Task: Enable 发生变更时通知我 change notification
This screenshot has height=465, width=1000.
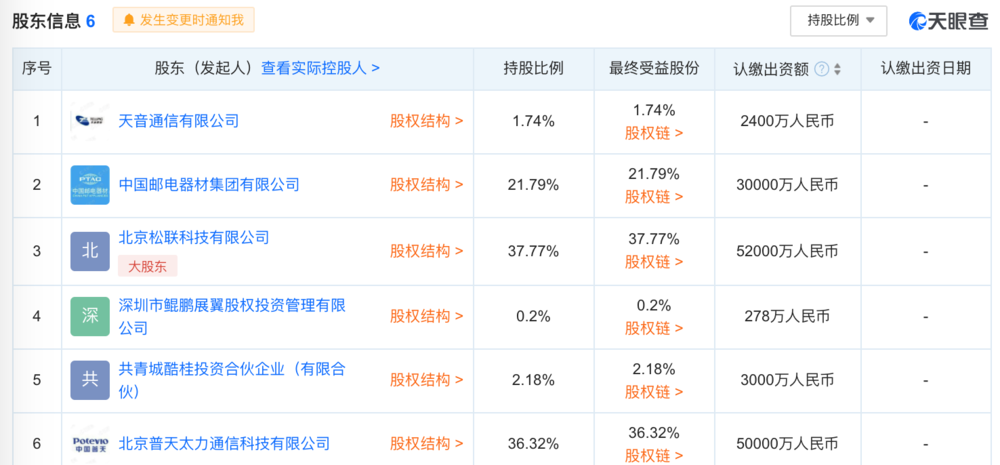Action: click(x=184, y=19)
